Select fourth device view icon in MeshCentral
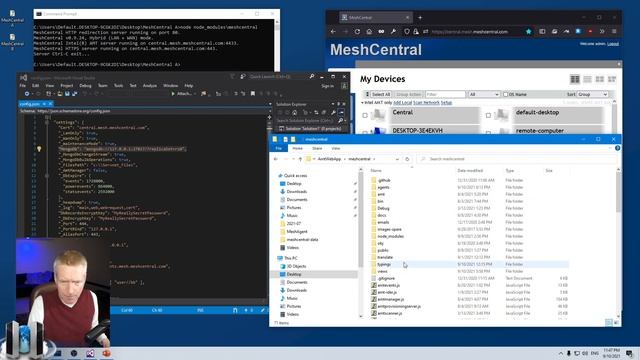640x360 pixels. (612, 79)
